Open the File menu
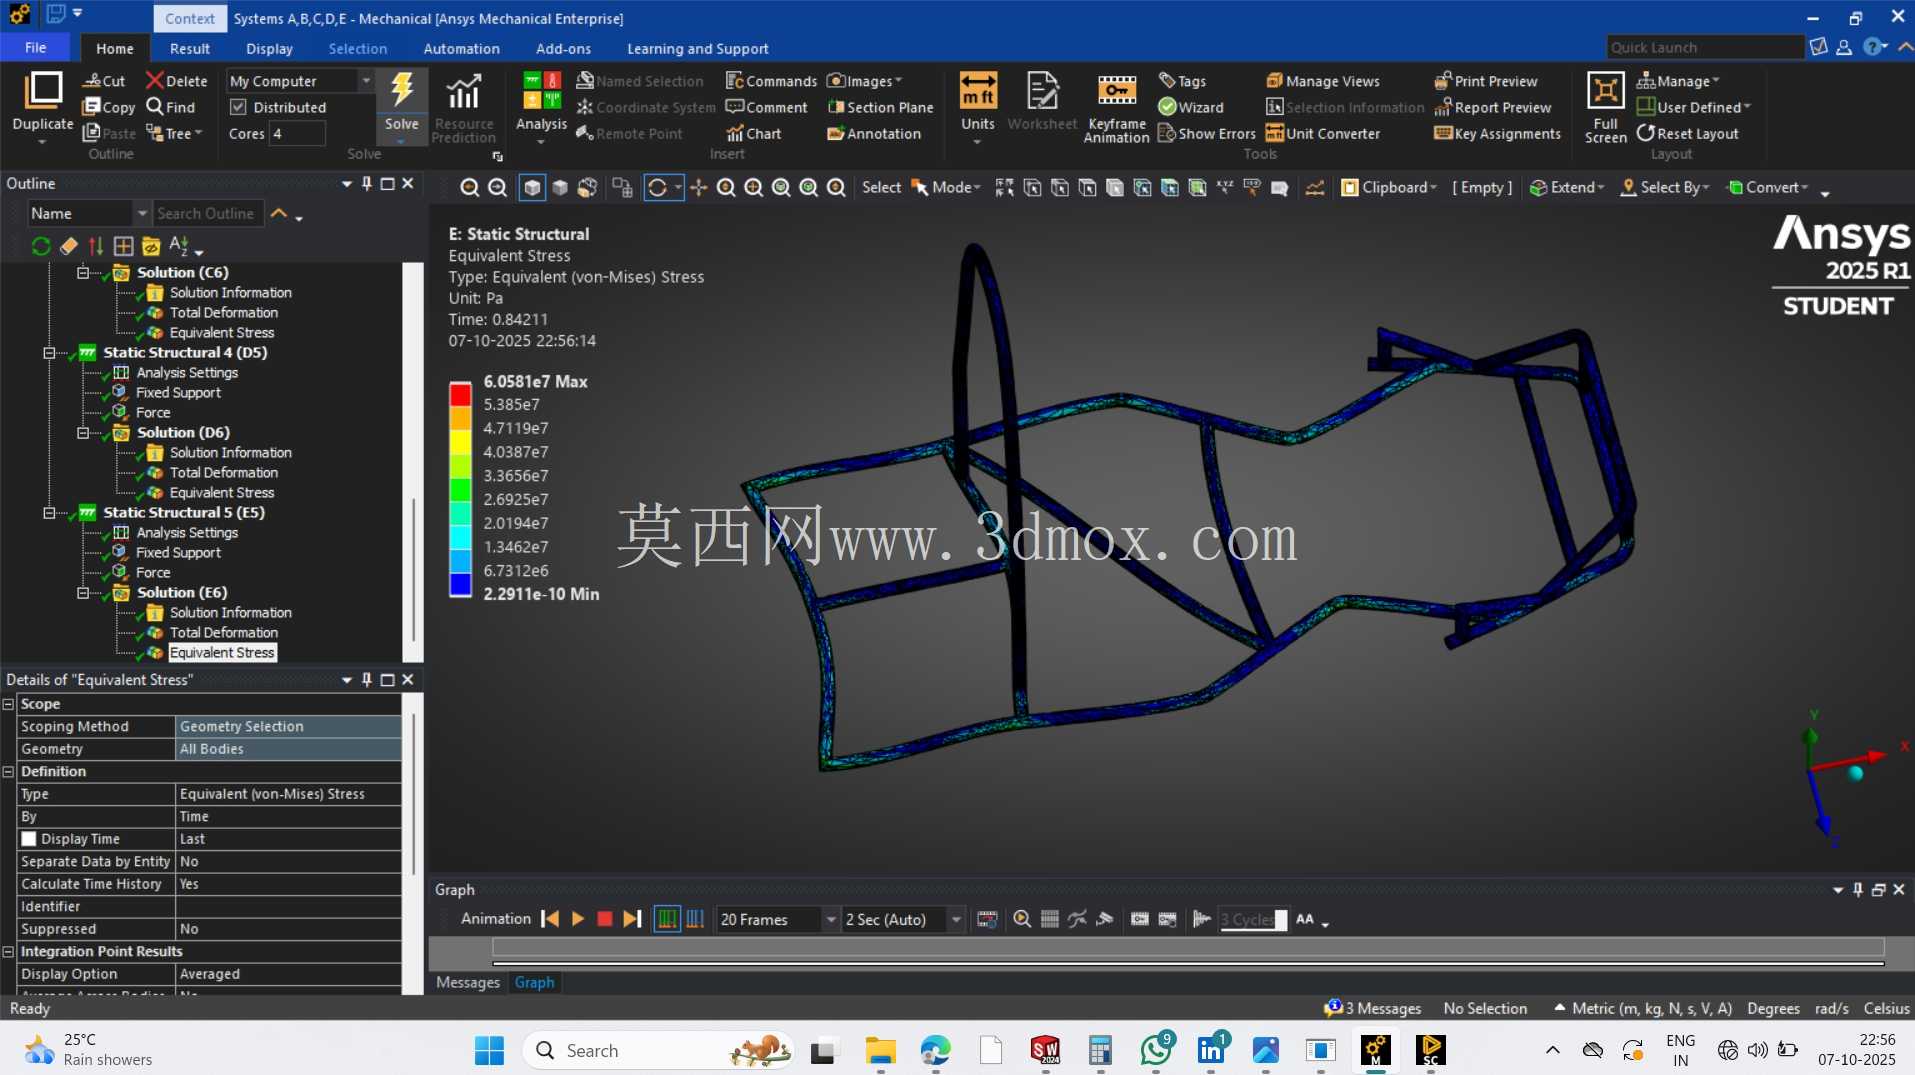Screen dimensions: 1915x1075 pyautogui.click(x=35, y=47)
